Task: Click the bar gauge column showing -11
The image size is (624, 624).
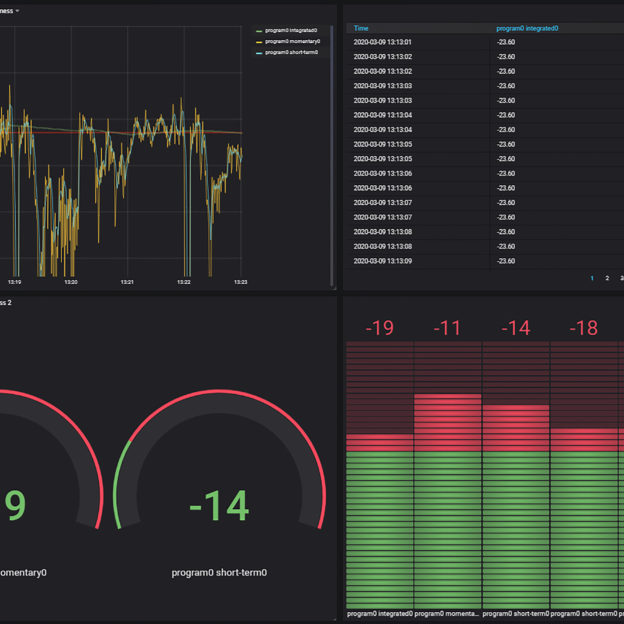Action: pos(448,474)
